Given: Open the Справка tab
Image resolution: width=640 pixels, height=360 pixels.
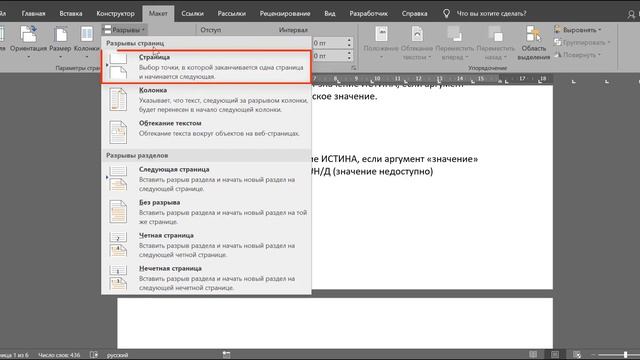Looking at the screenshot, I should (414, 13).
